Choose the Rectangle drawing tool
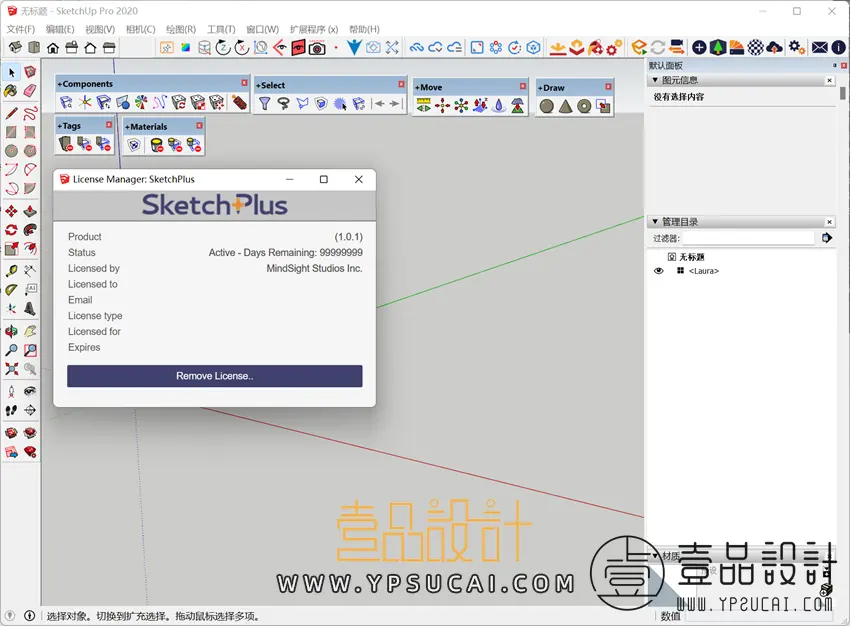This screenshot has height=626, width=850. [x=11, y=132]
